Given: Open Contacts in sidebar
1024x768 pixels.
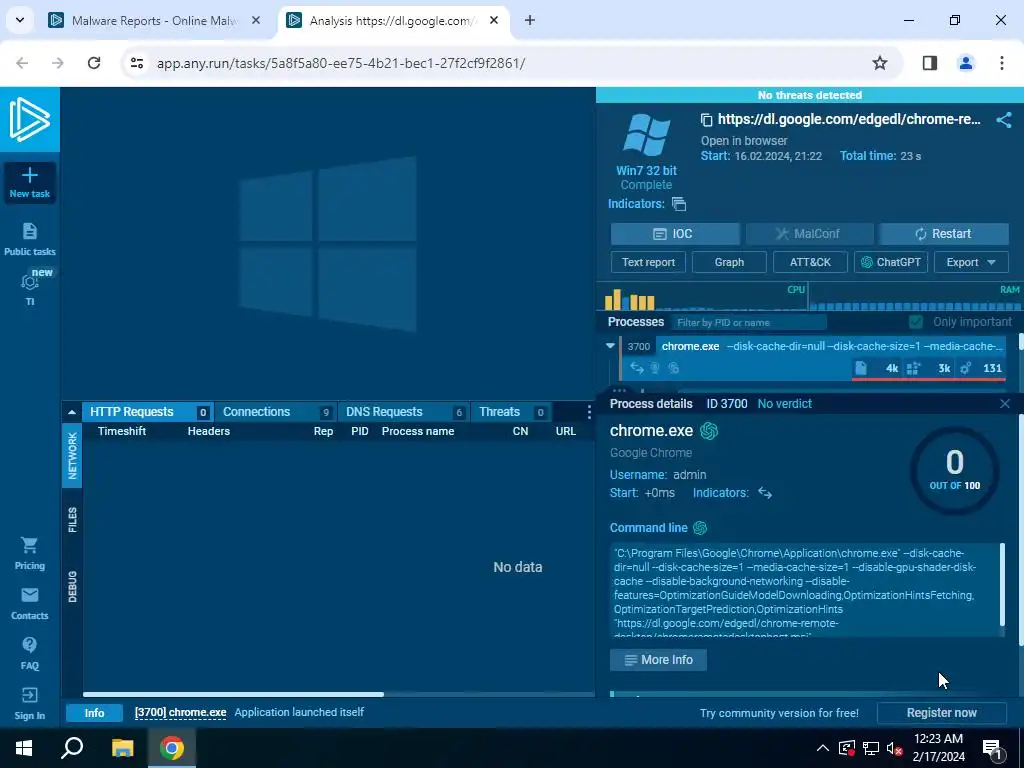Looking at the screenshot, I should [29, 603].
